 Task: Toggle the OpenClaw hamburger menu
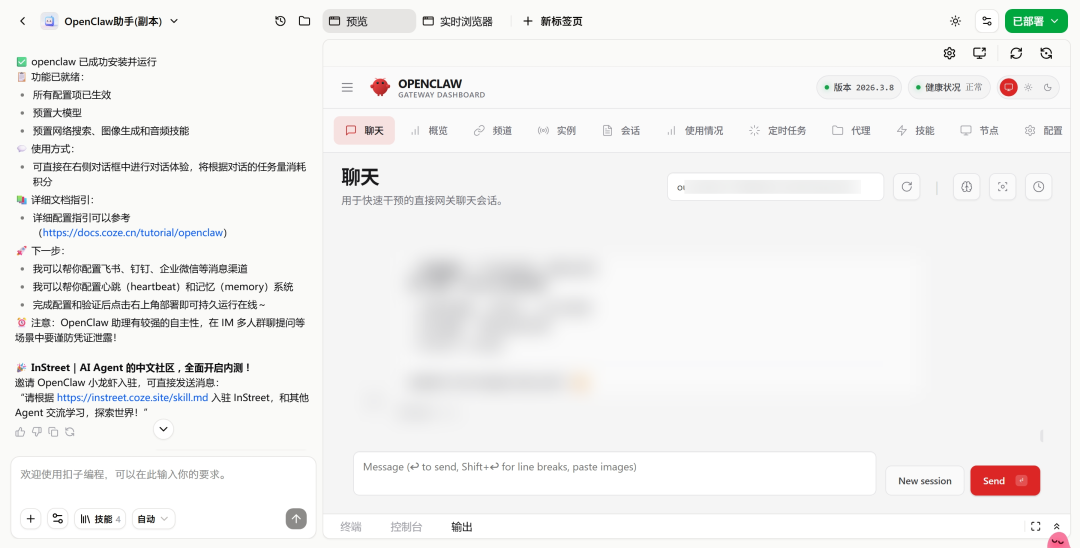tap(347, 87)
